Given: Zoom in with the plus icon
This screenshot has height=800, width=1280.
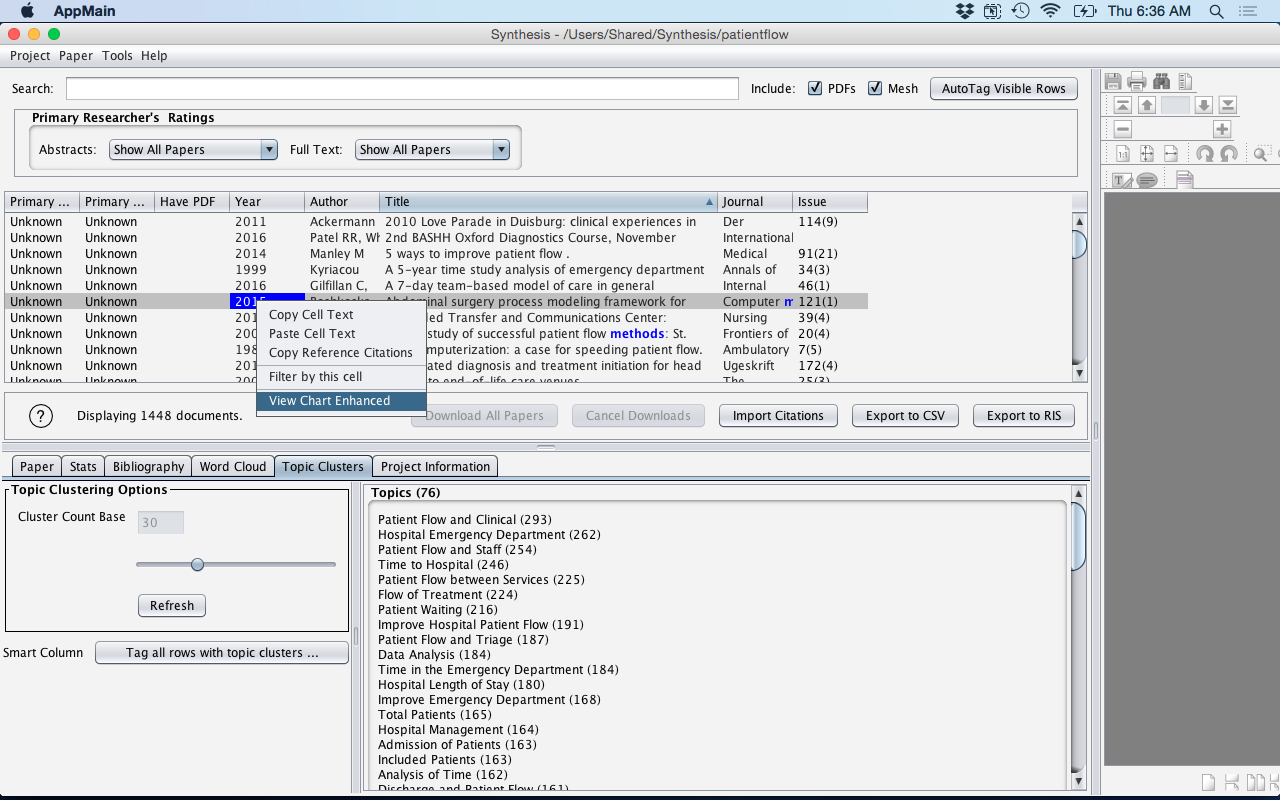Looking at the screenshot, I should pos(1222,129).
